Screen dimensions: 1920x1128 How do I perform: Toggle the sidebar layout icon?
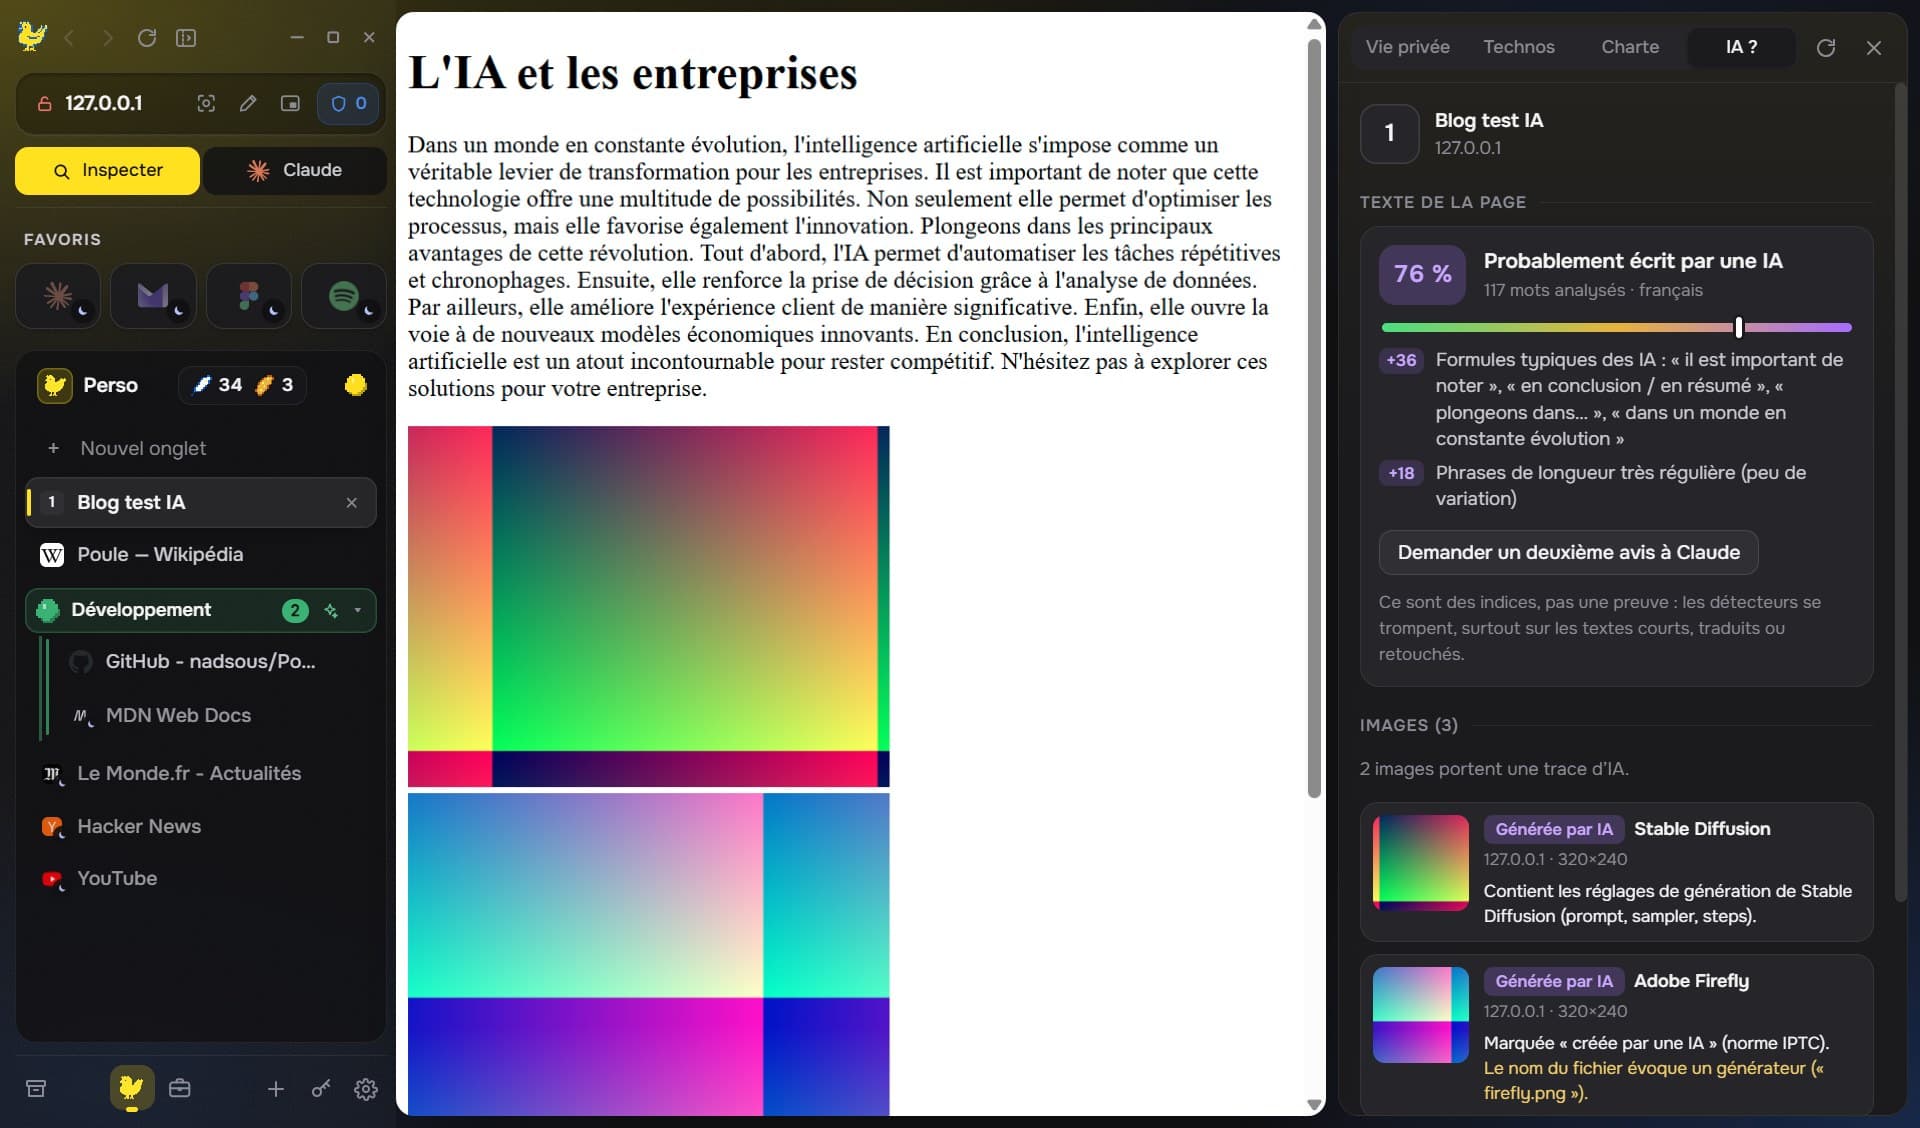(x=186, y=38)
